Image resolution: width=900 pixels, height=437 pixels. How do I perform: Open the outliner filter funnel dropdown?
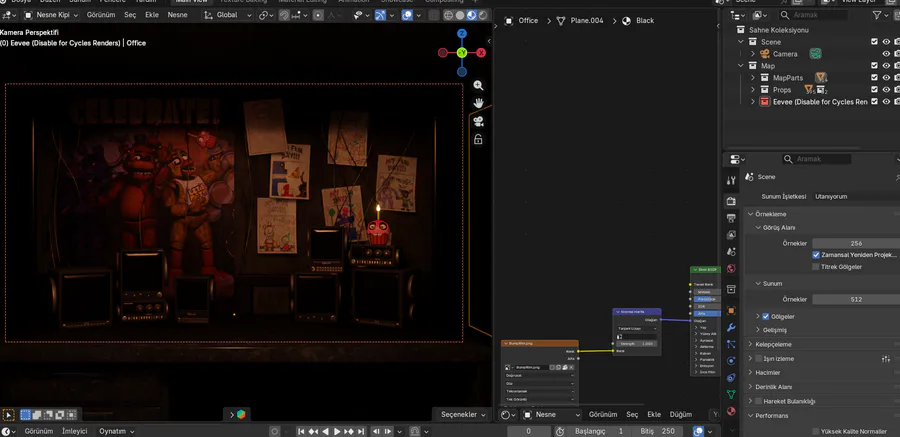(x=880, y=16)
